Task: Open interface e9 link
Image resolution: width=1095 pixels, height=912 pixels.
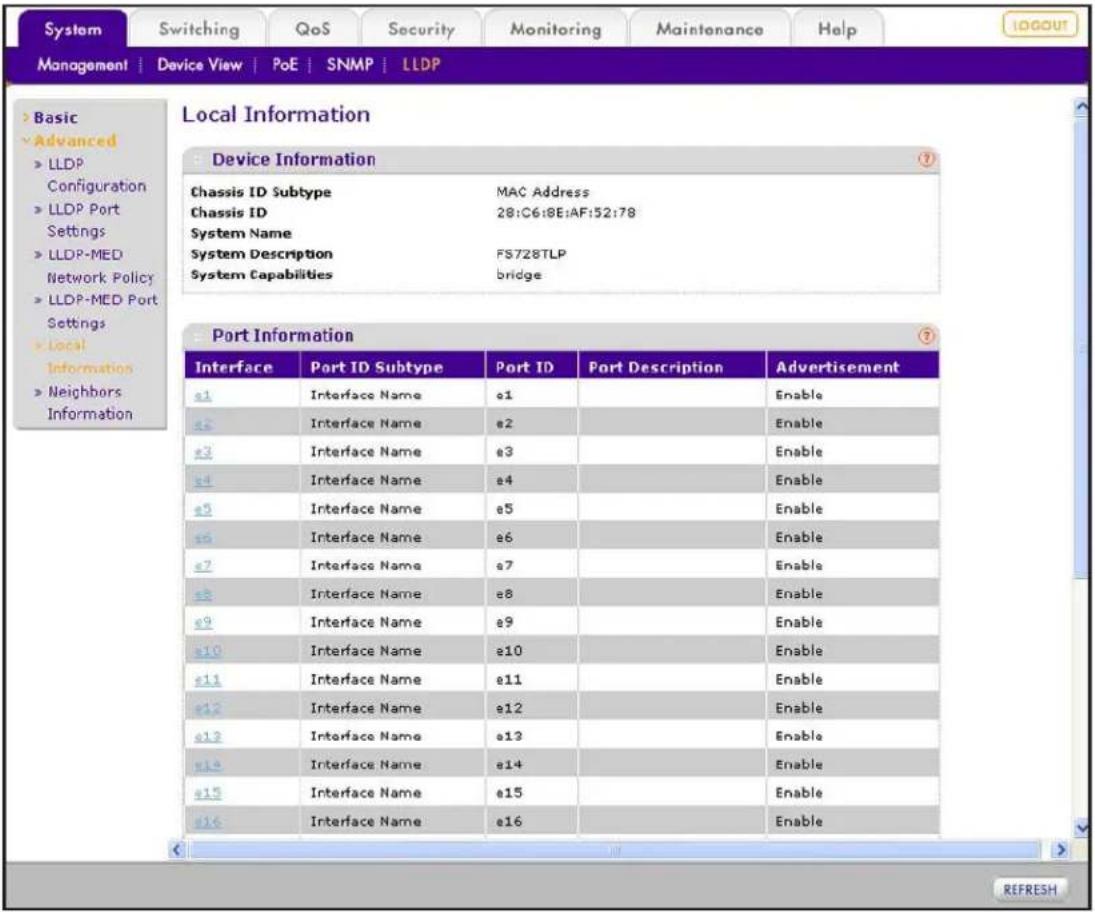Action: click(x=203, y=623)
